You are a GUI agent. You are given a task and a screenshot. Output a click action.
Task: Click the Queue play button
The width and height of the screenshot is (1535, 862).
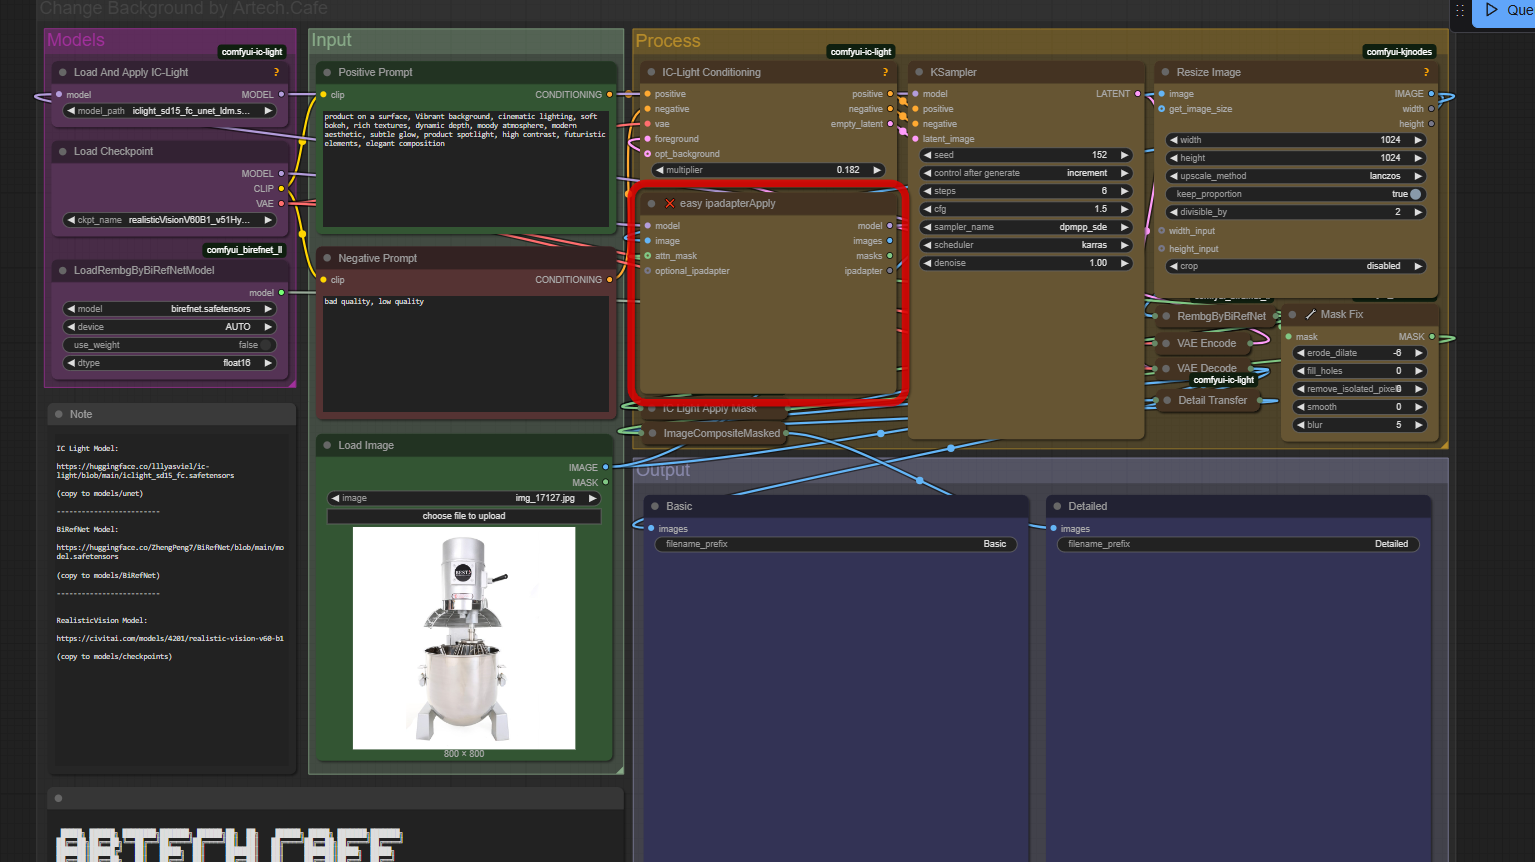1492,10
